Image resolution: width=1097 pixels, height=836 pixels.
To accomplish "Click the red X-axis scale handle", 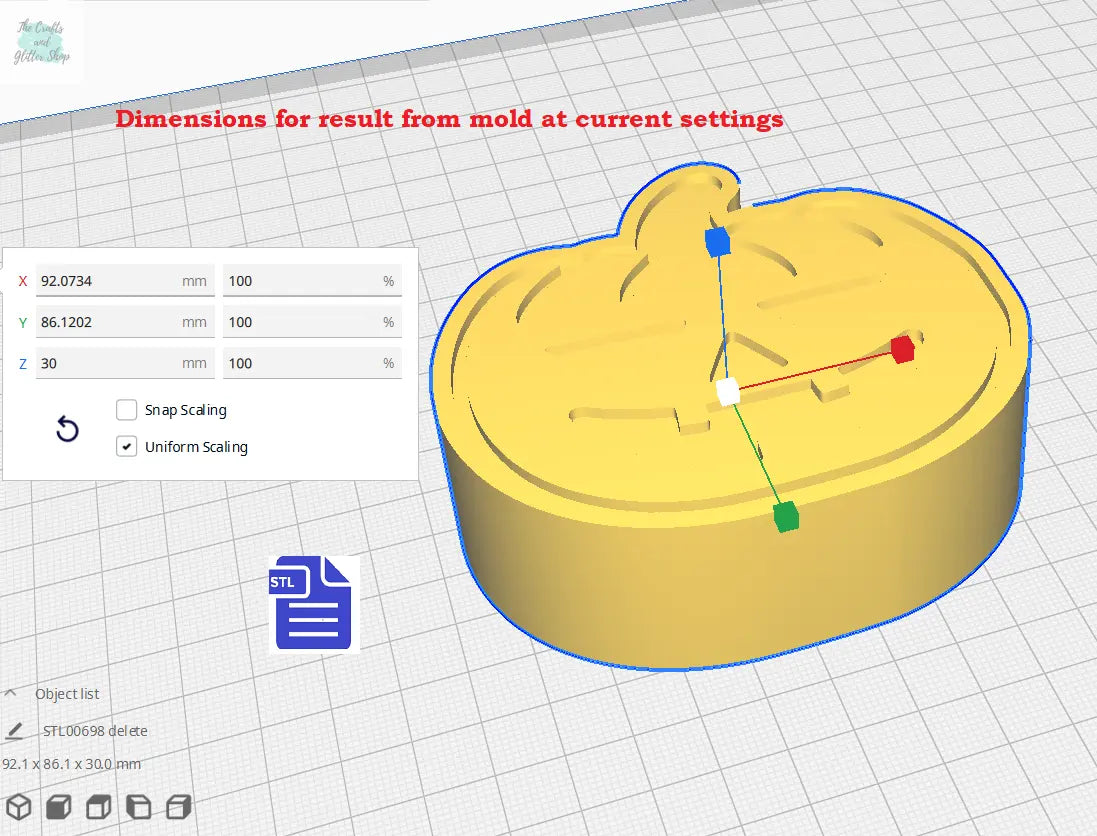I will pyautogui.click(x=902, y=348).
